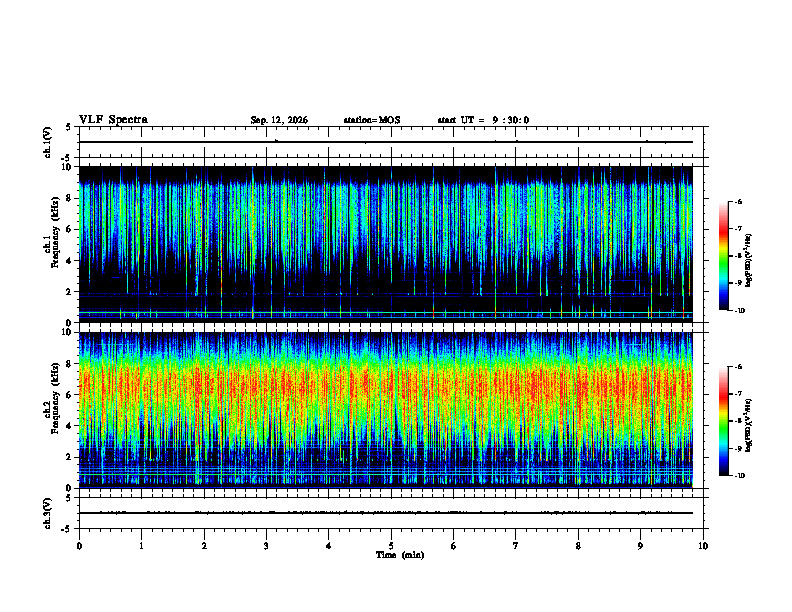Click the upper color scale bar

[x=723, y=256]
